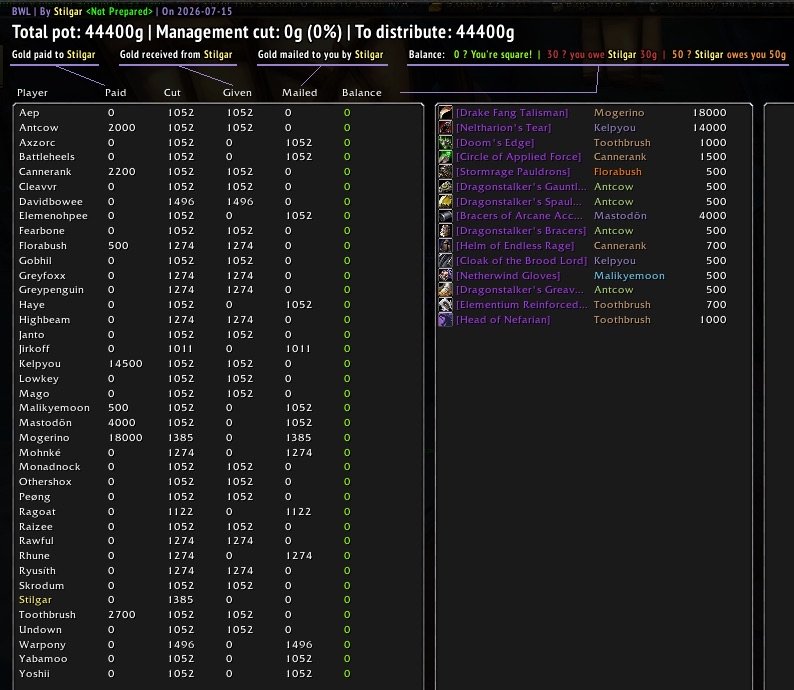Click 'Management cut: 0g (0%)' text

(x=249, y=32)
